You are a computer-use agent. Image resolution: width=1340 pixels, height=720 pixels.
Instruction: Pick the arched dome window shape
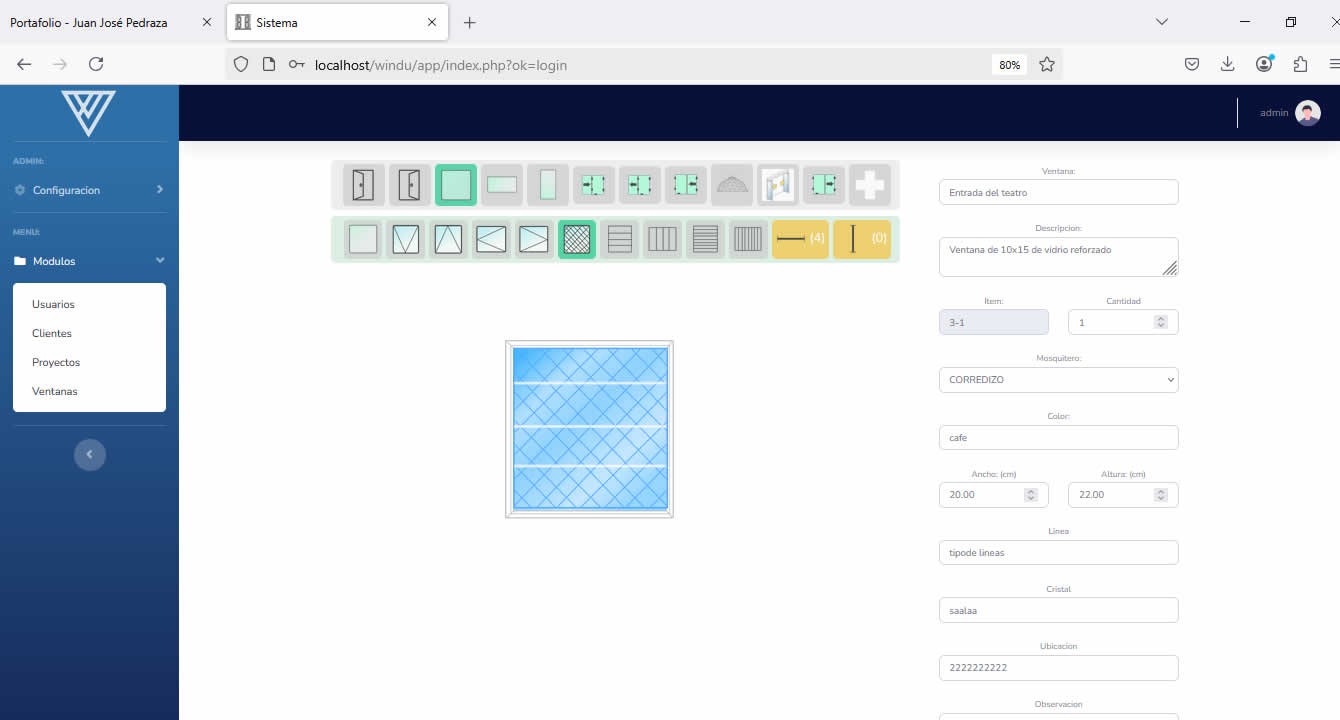732,185
